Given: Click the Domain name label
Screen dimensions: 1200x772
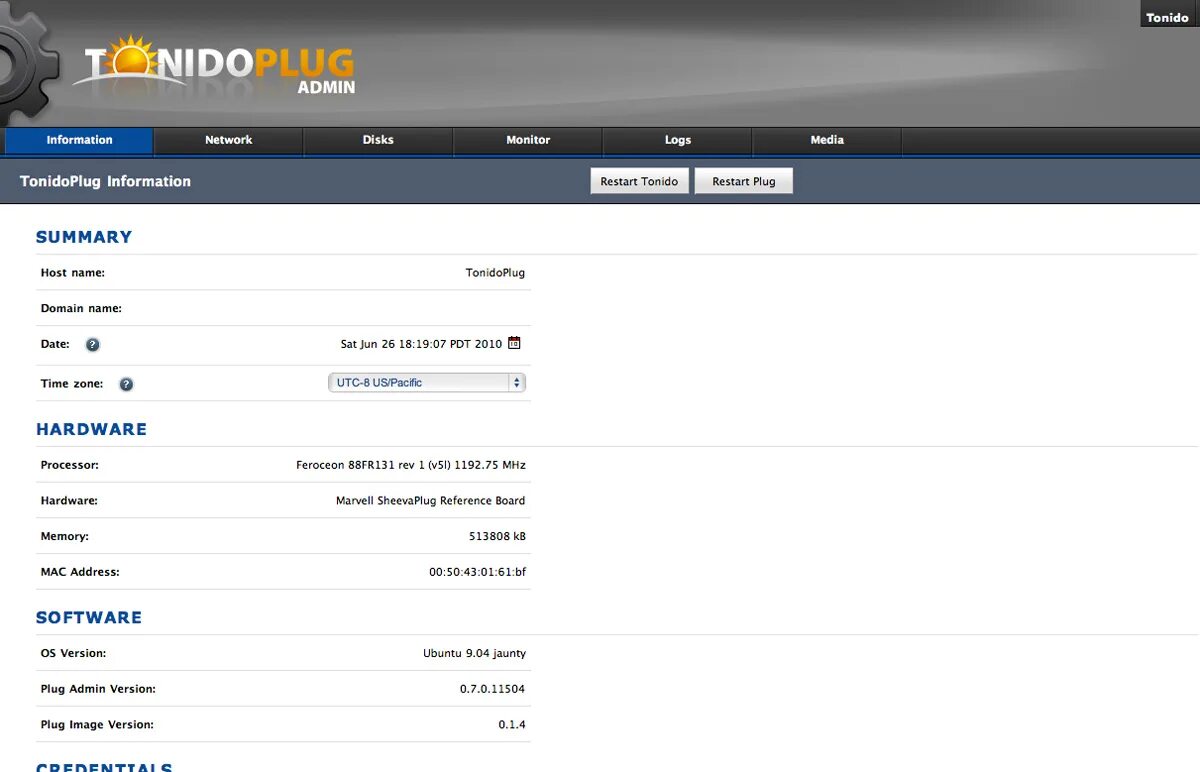Looking at the screenshot, I should click(81, 309).
